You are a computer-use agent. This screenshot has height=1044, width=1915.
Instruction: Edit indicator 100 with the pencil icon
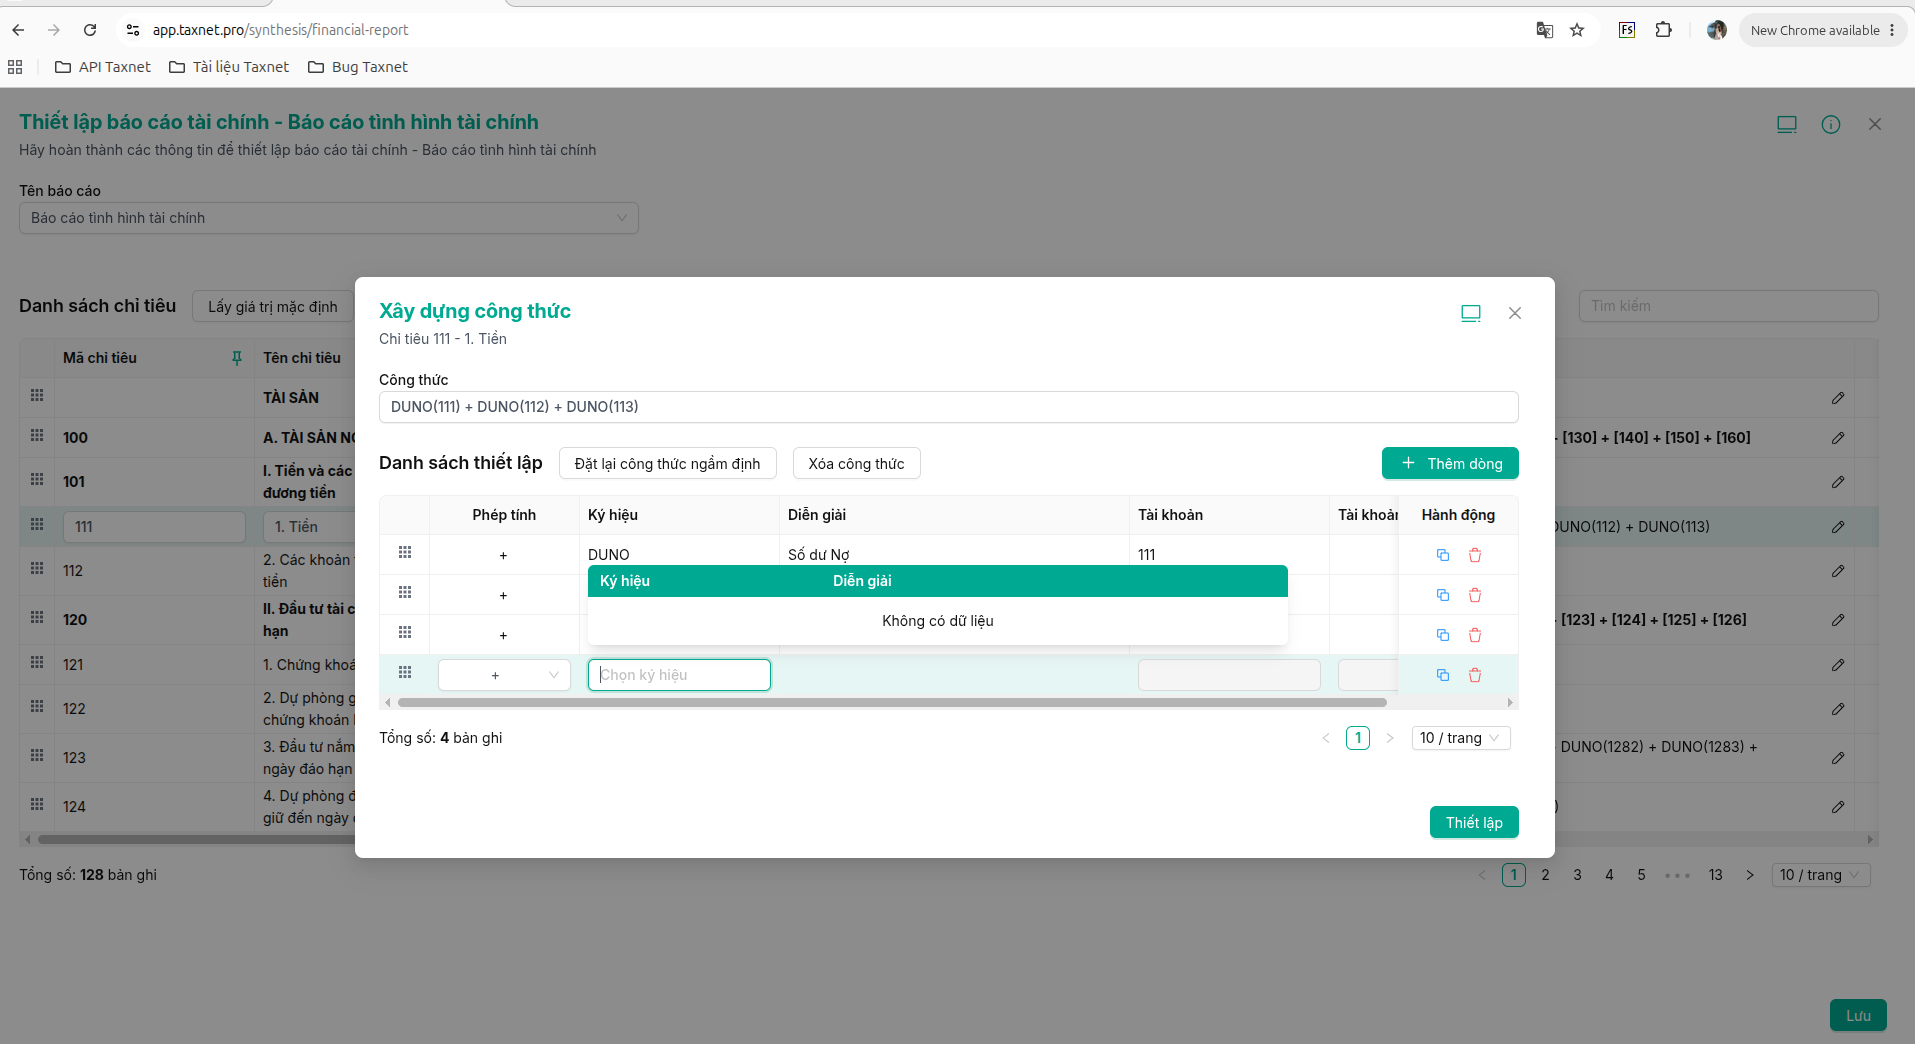tap(1838, 438)
